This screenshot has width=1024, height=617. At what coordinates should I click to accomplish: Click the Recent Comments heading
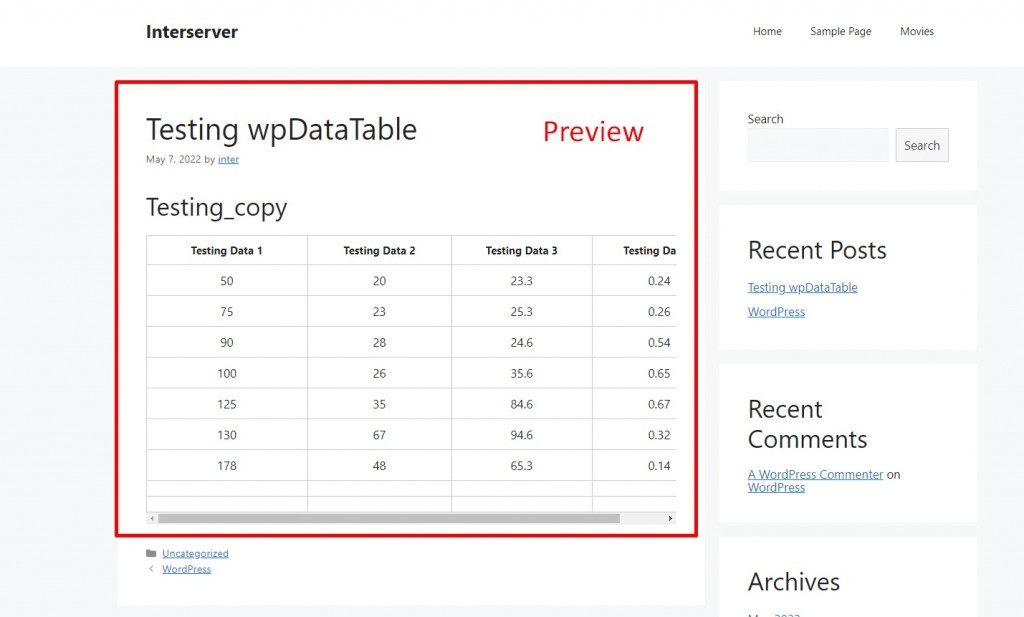pyautogui.click(x=807, y=424)
